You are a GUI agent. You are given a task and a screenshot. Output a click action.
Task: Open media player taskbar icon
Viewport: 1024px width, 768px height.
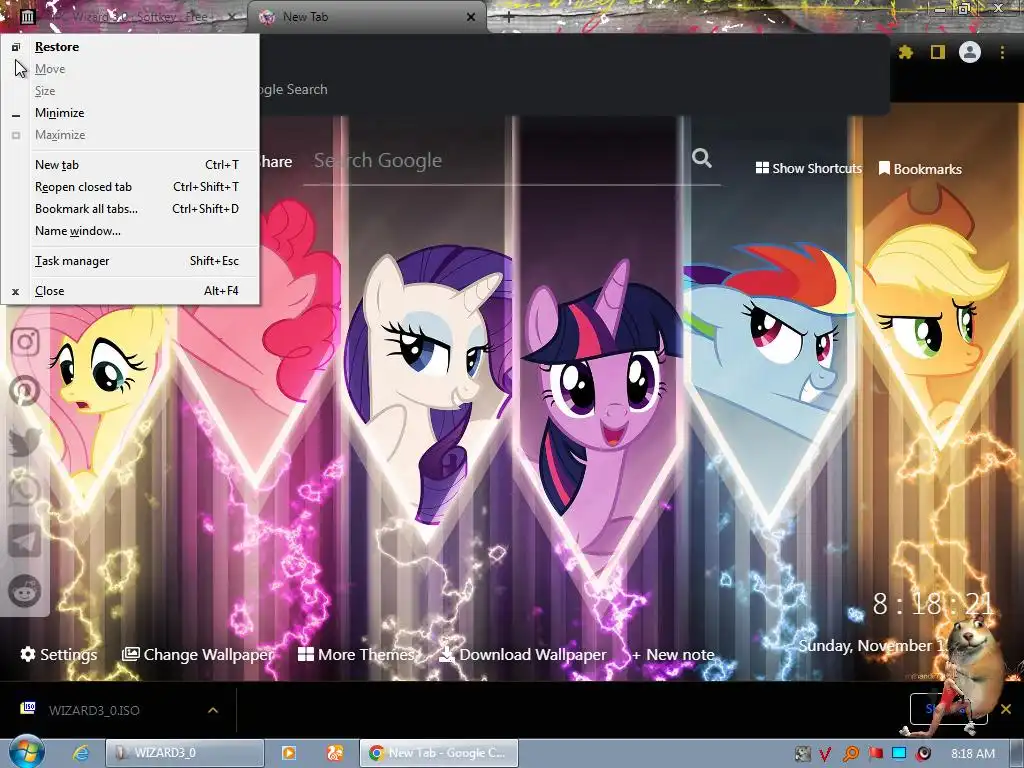click(x=288, y=753)
